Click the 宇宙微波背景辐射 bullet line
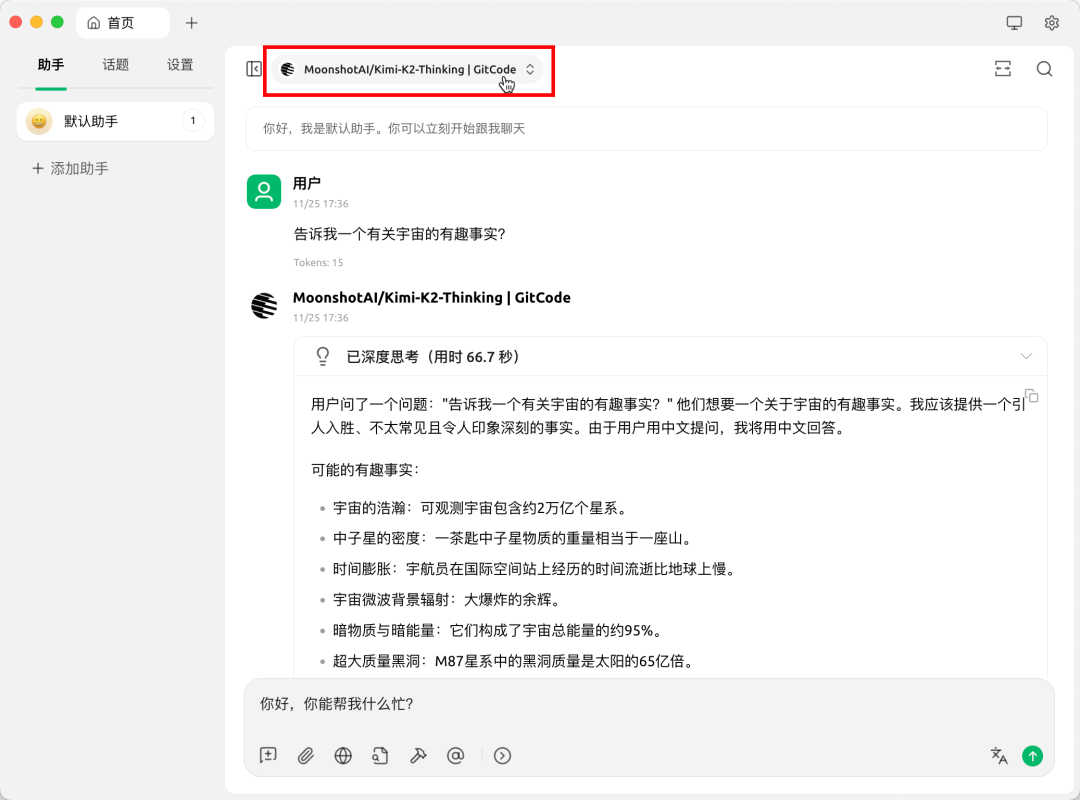The image size is (1080, 800). tap(446, 599)
